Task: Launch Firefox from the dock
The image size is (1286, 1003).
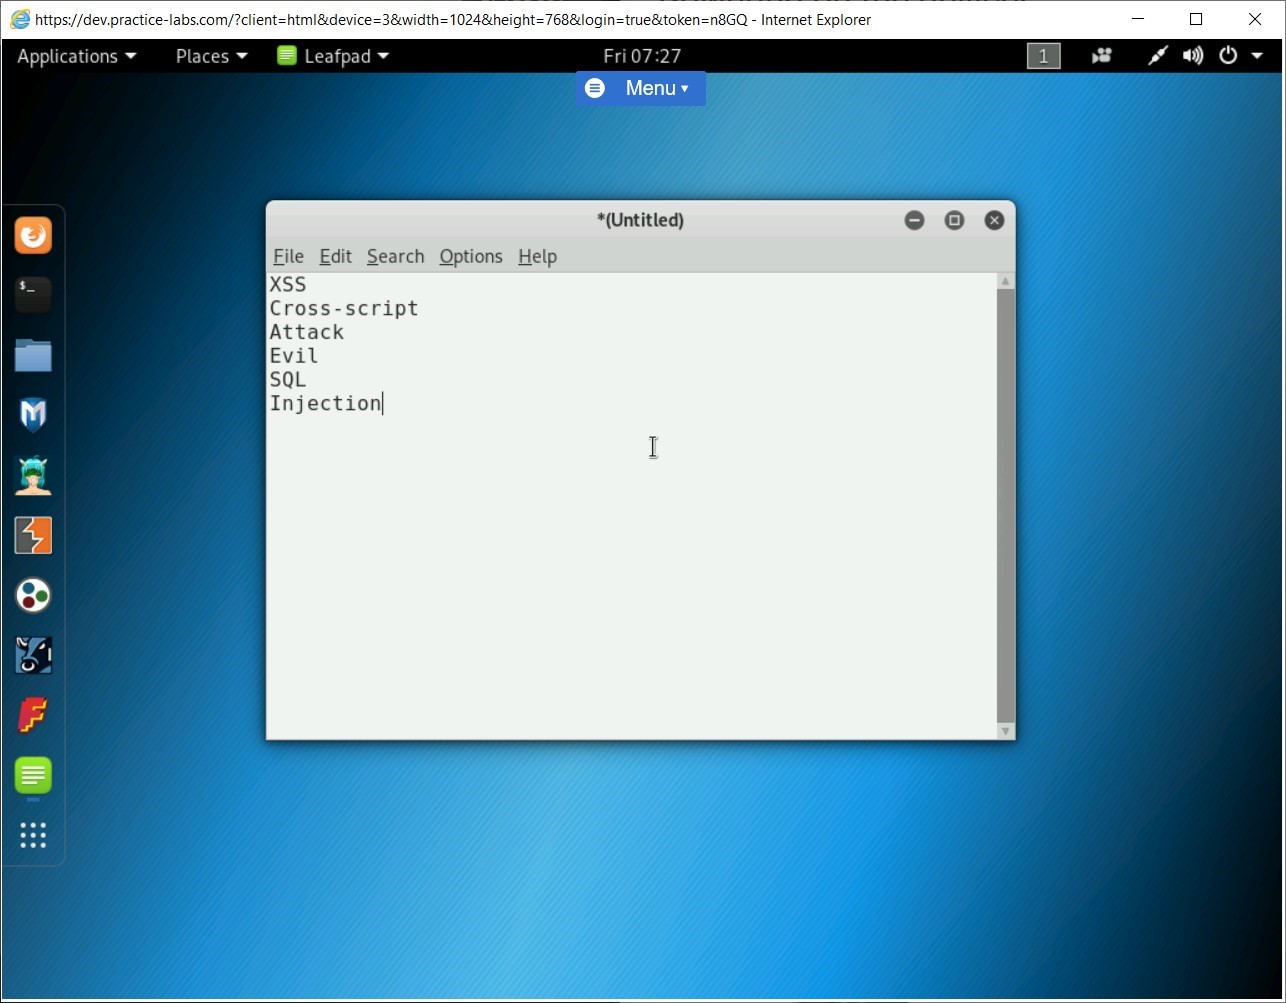Action: pos(33,235)
